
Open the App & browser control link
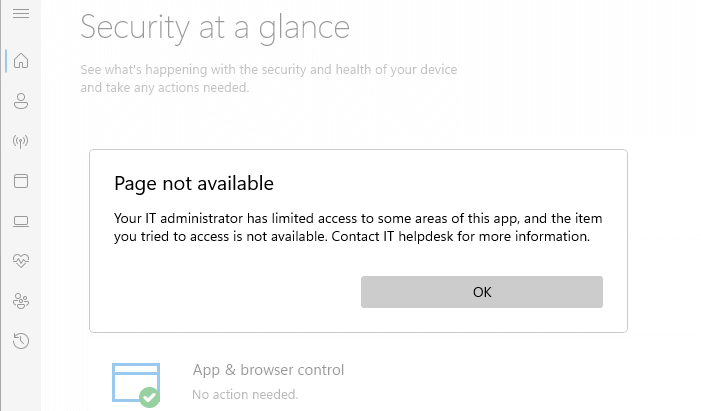268,370
